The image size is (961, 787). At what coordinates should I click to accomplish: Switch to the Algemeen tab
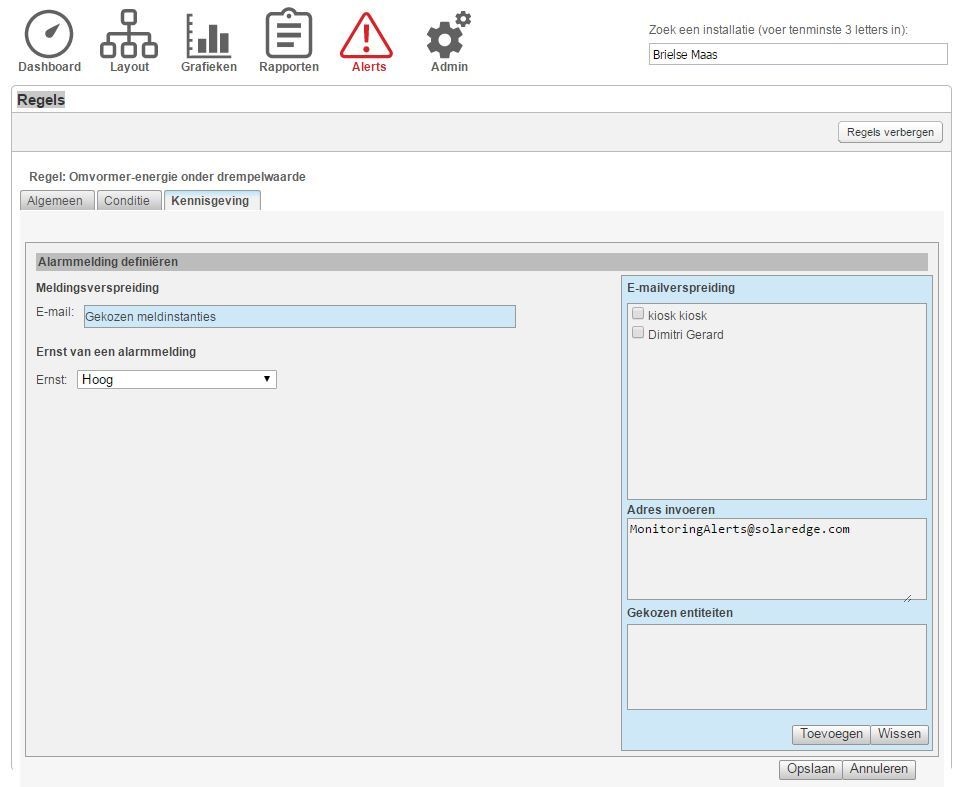point(57,200)
